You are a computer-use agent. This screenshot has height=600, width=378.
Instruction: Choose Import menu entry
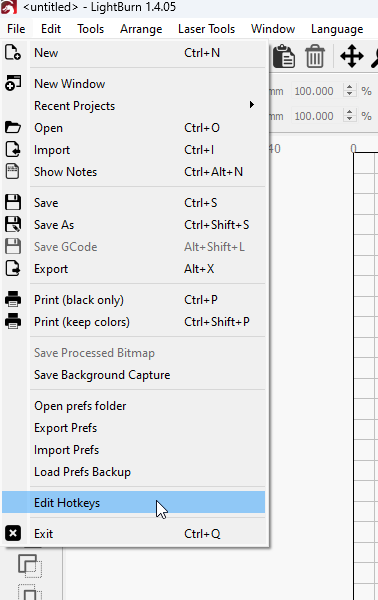coord(134,150)
